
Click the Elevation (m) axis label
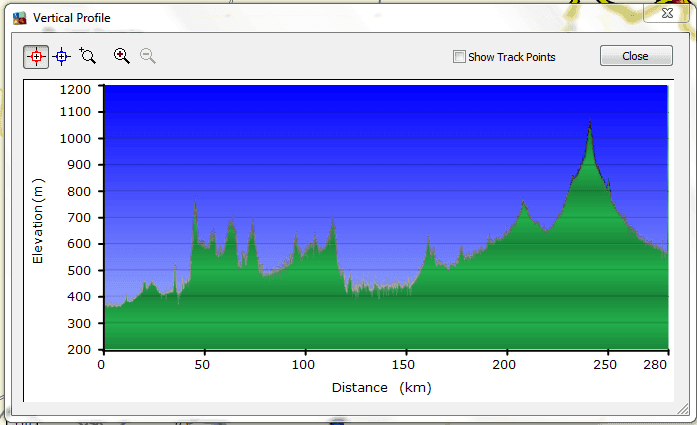pyautogui.click(x=38, y=221)
